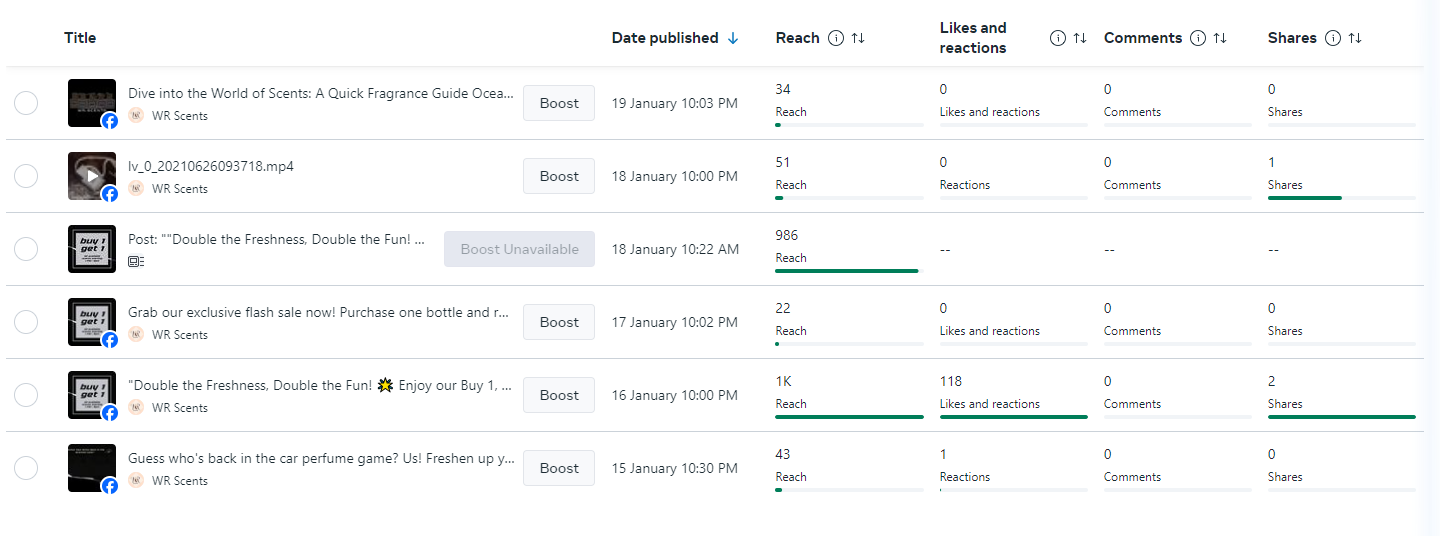Sort posts by Comments arrows icon
The image size is (1440, 536).
coord(1220,38)
